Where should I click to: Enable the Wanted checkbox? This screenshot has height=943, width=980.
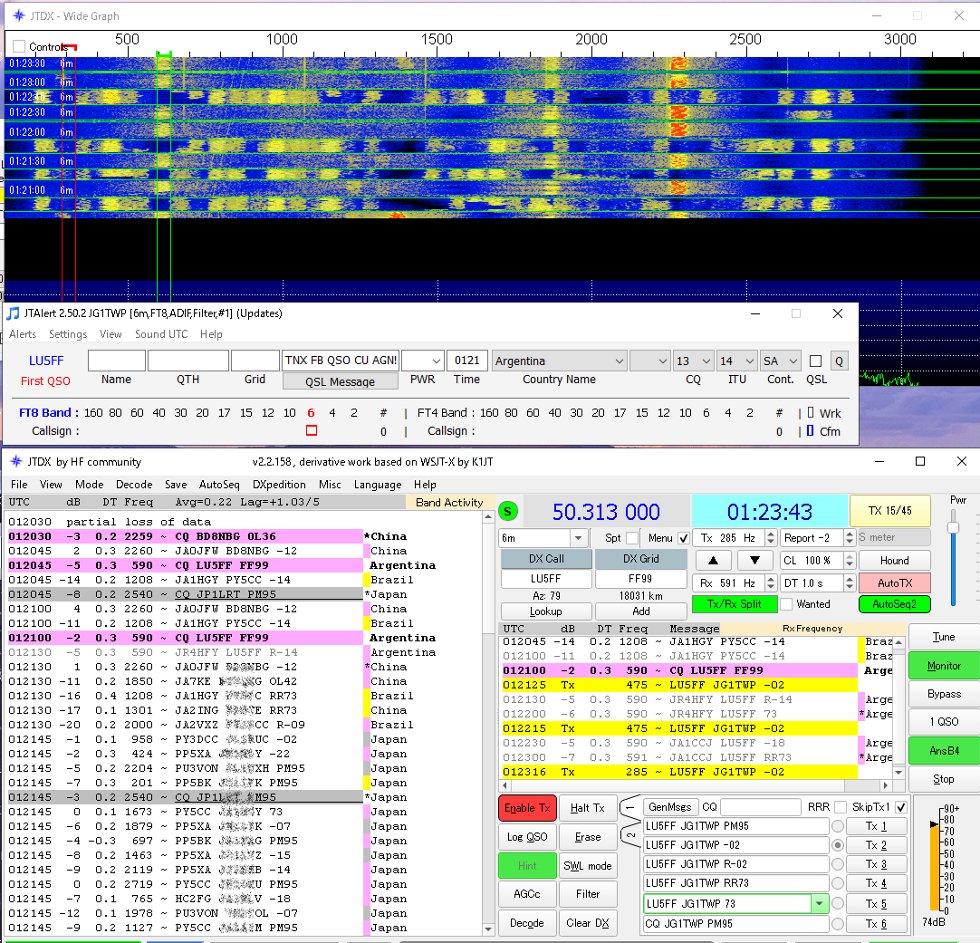tap(786, 604)
